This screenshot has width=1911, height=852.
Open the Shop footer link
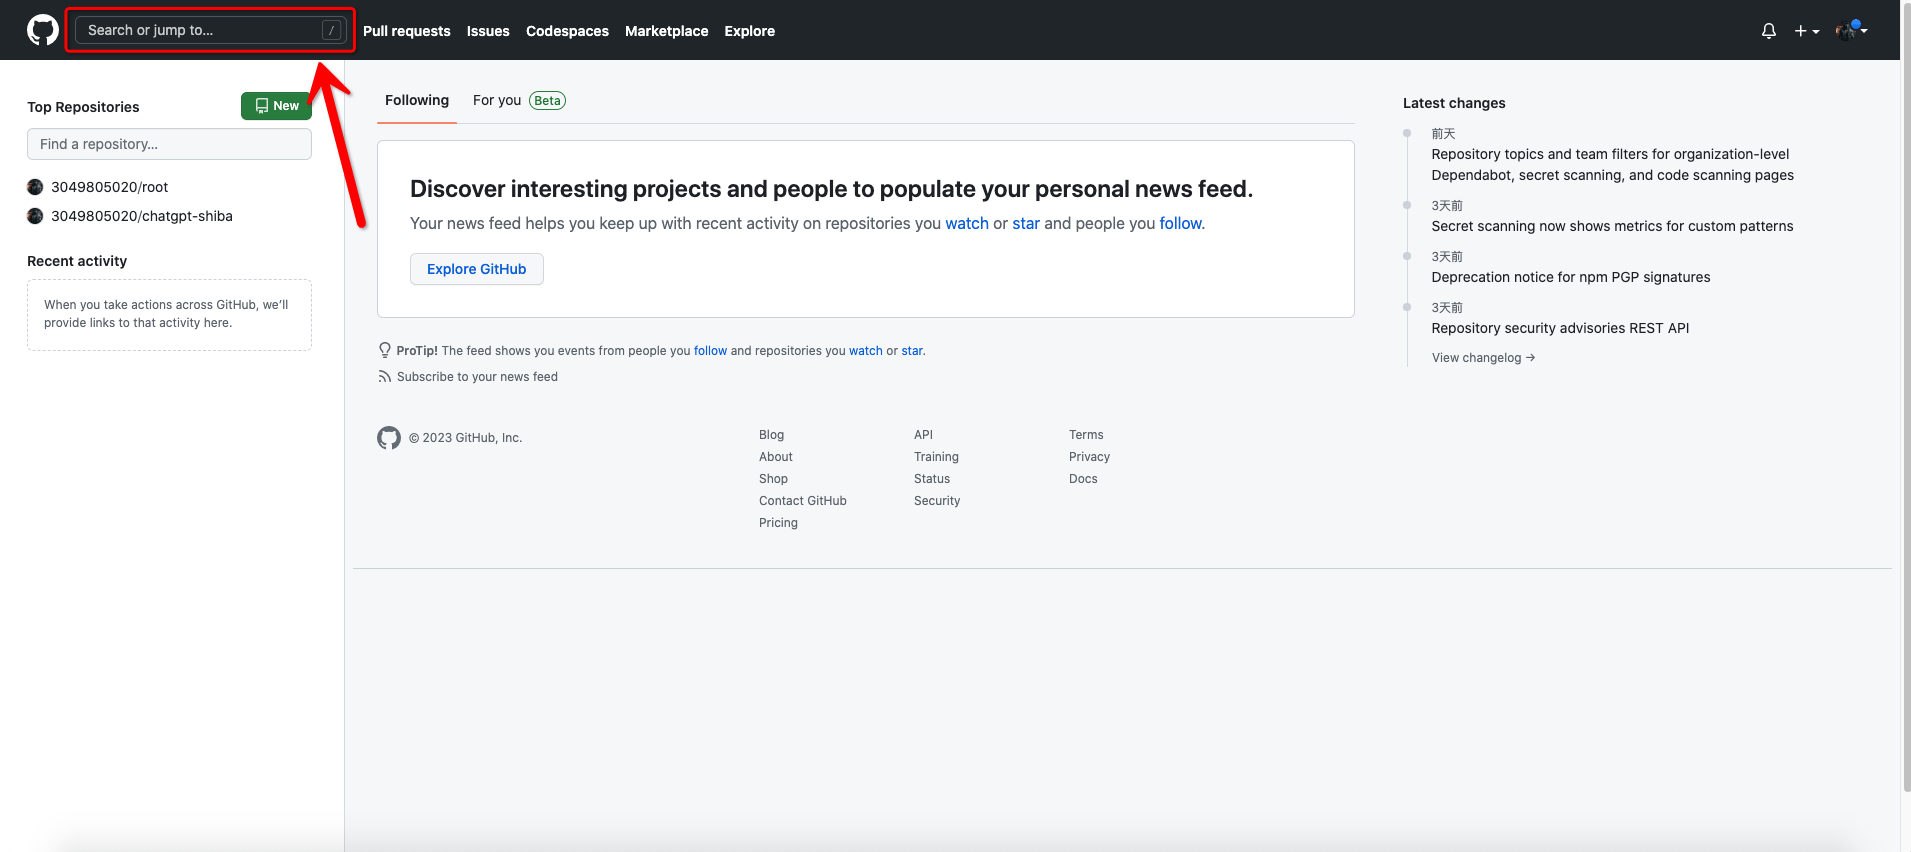pos(773,479)
